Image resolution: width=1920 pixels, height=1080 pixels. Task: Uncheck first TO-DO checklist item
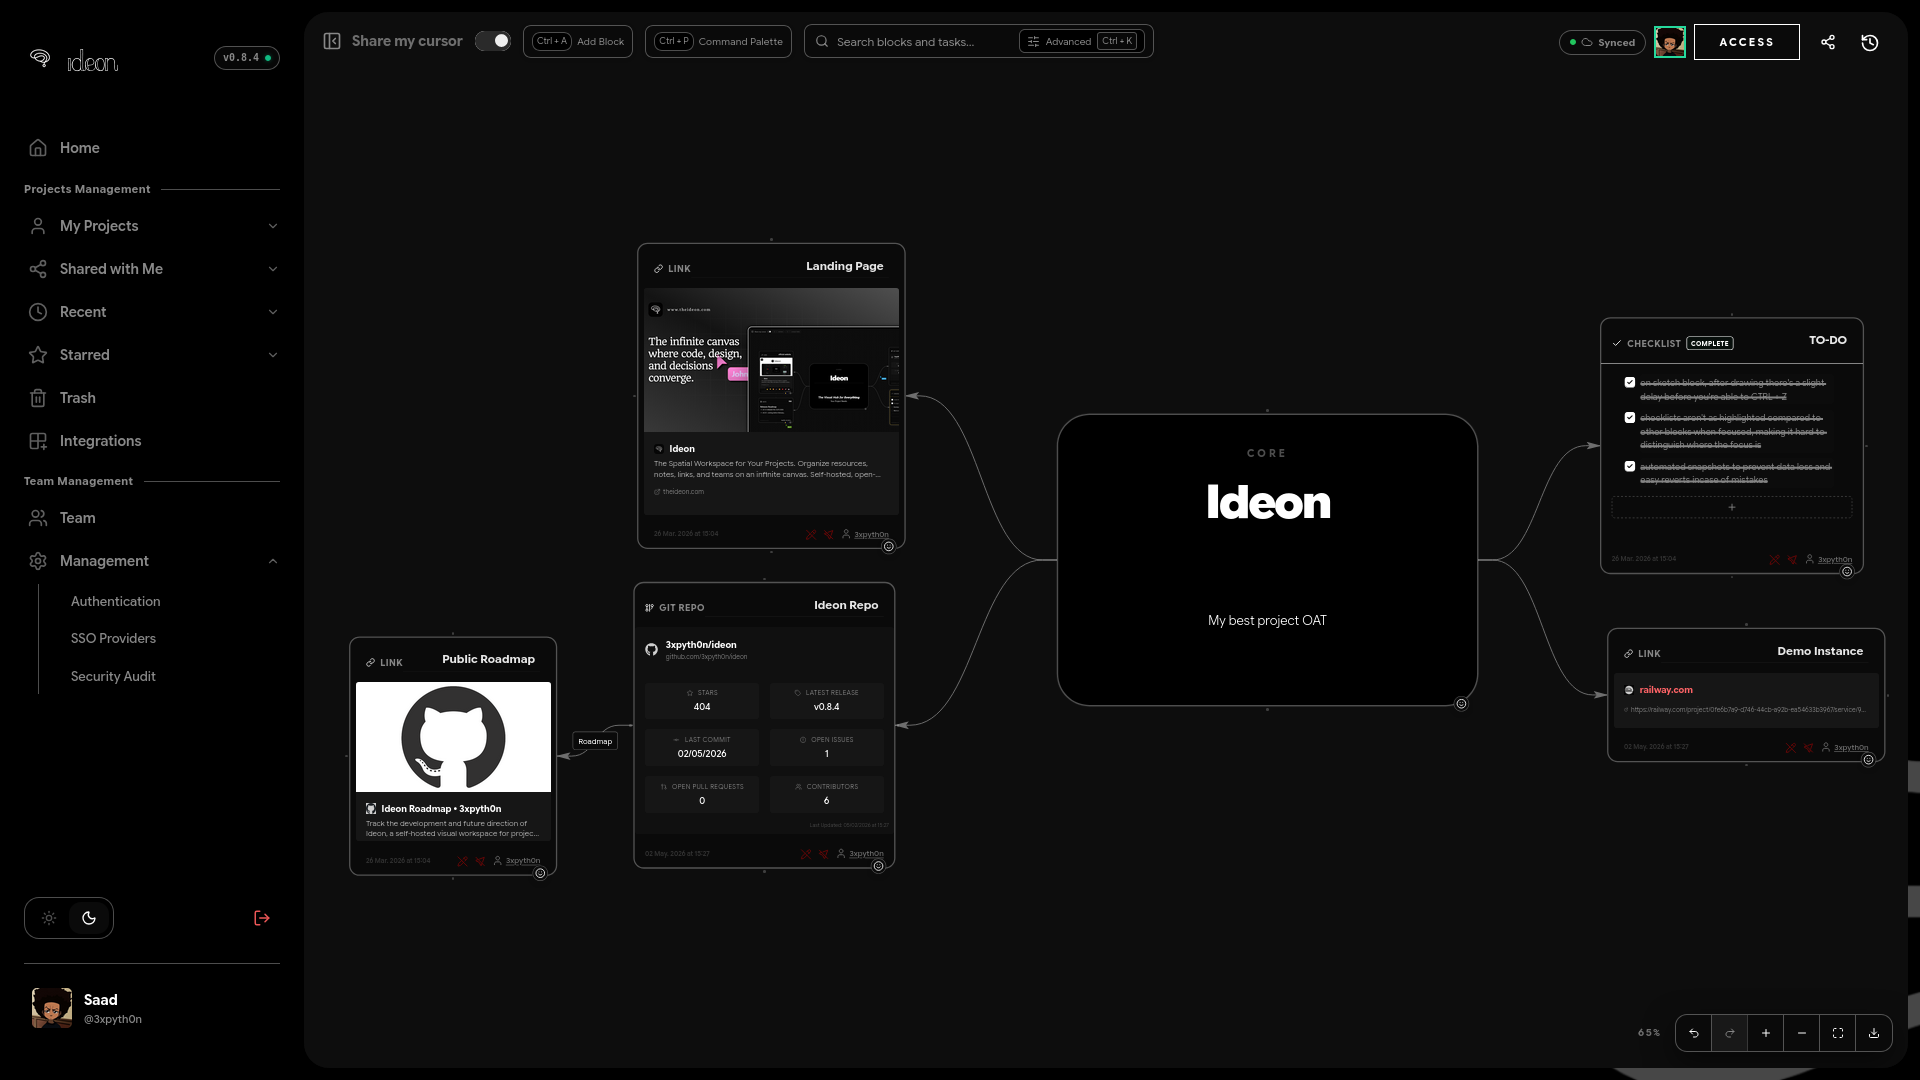pyautogui.click(x=1630, y=382)
